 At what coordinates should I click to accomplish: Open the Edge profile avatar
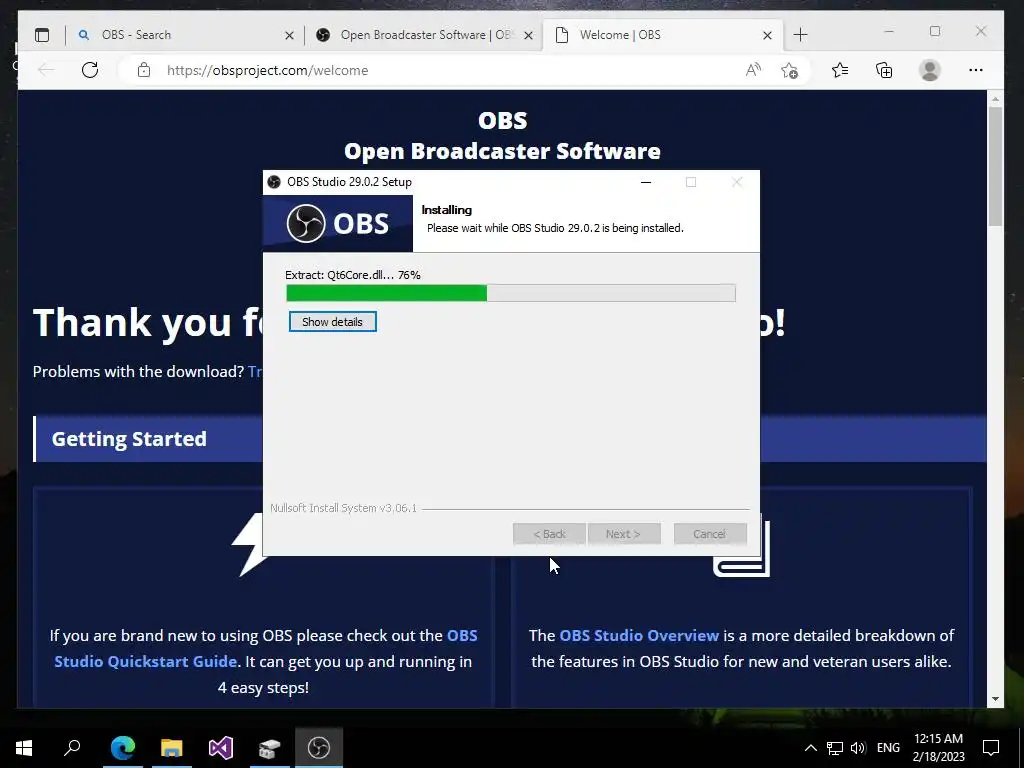tap(929, 70)
